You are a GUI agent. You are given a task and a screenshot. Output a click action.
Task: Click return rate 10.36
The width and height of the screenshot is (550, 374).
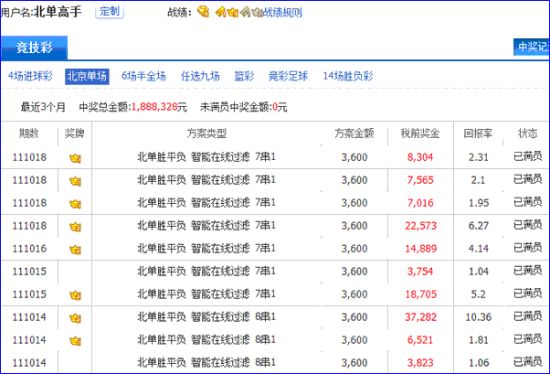click(x=478, y=317)
